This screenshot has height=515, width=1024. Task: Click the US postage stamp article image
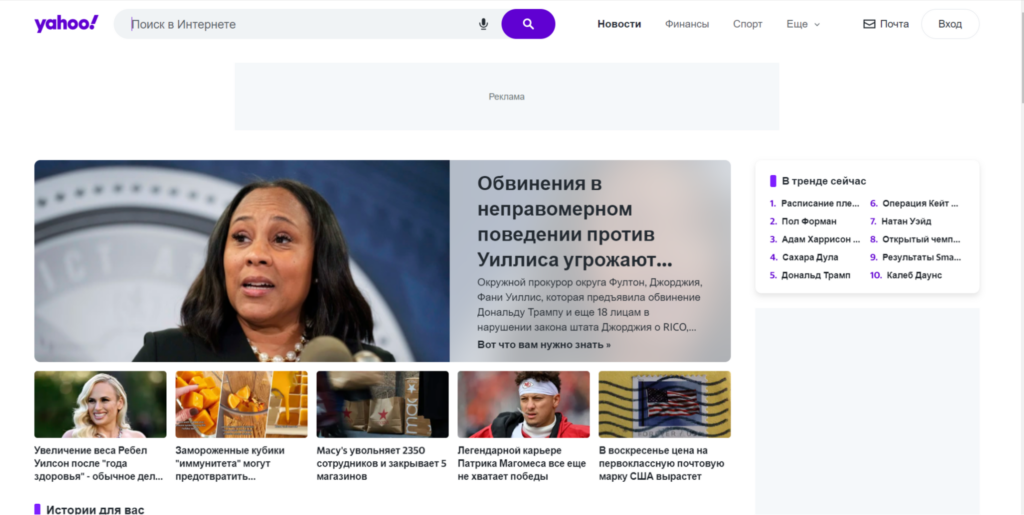(664, 404)
